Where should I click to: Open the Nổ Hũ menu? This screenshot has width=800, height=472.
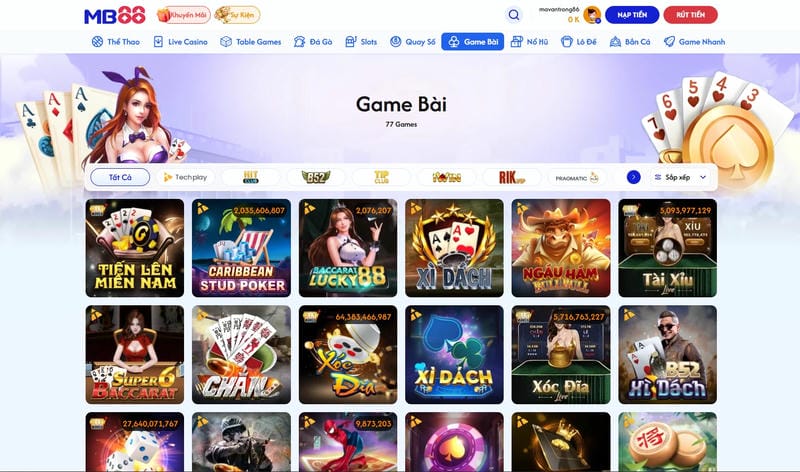click(530, 42)
